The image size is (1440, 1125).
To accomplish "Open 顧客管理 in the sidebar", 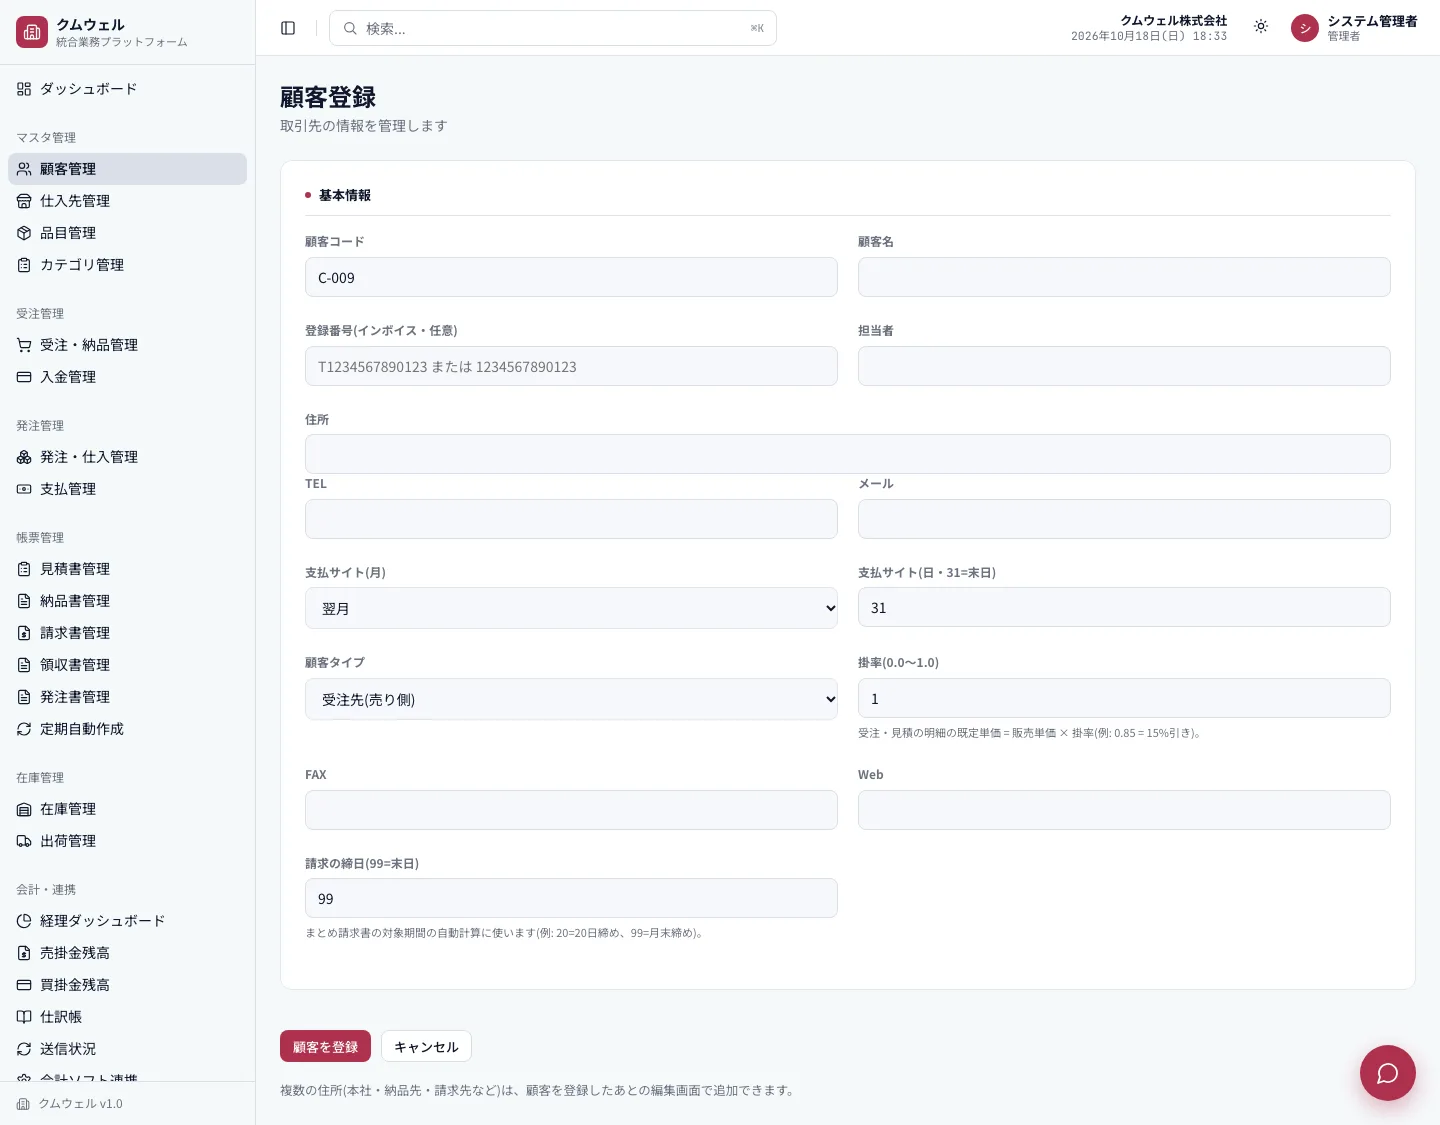I will (127, 169).
